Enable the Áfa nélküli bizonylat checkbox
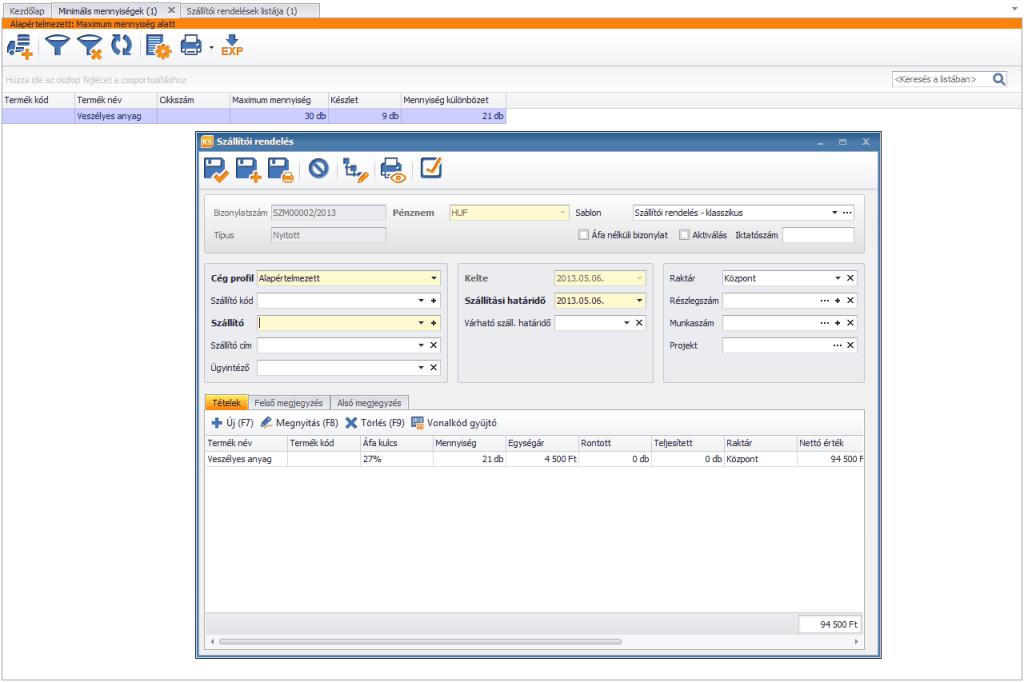This screenshot has width=1024, height=682. pos(583,235)
